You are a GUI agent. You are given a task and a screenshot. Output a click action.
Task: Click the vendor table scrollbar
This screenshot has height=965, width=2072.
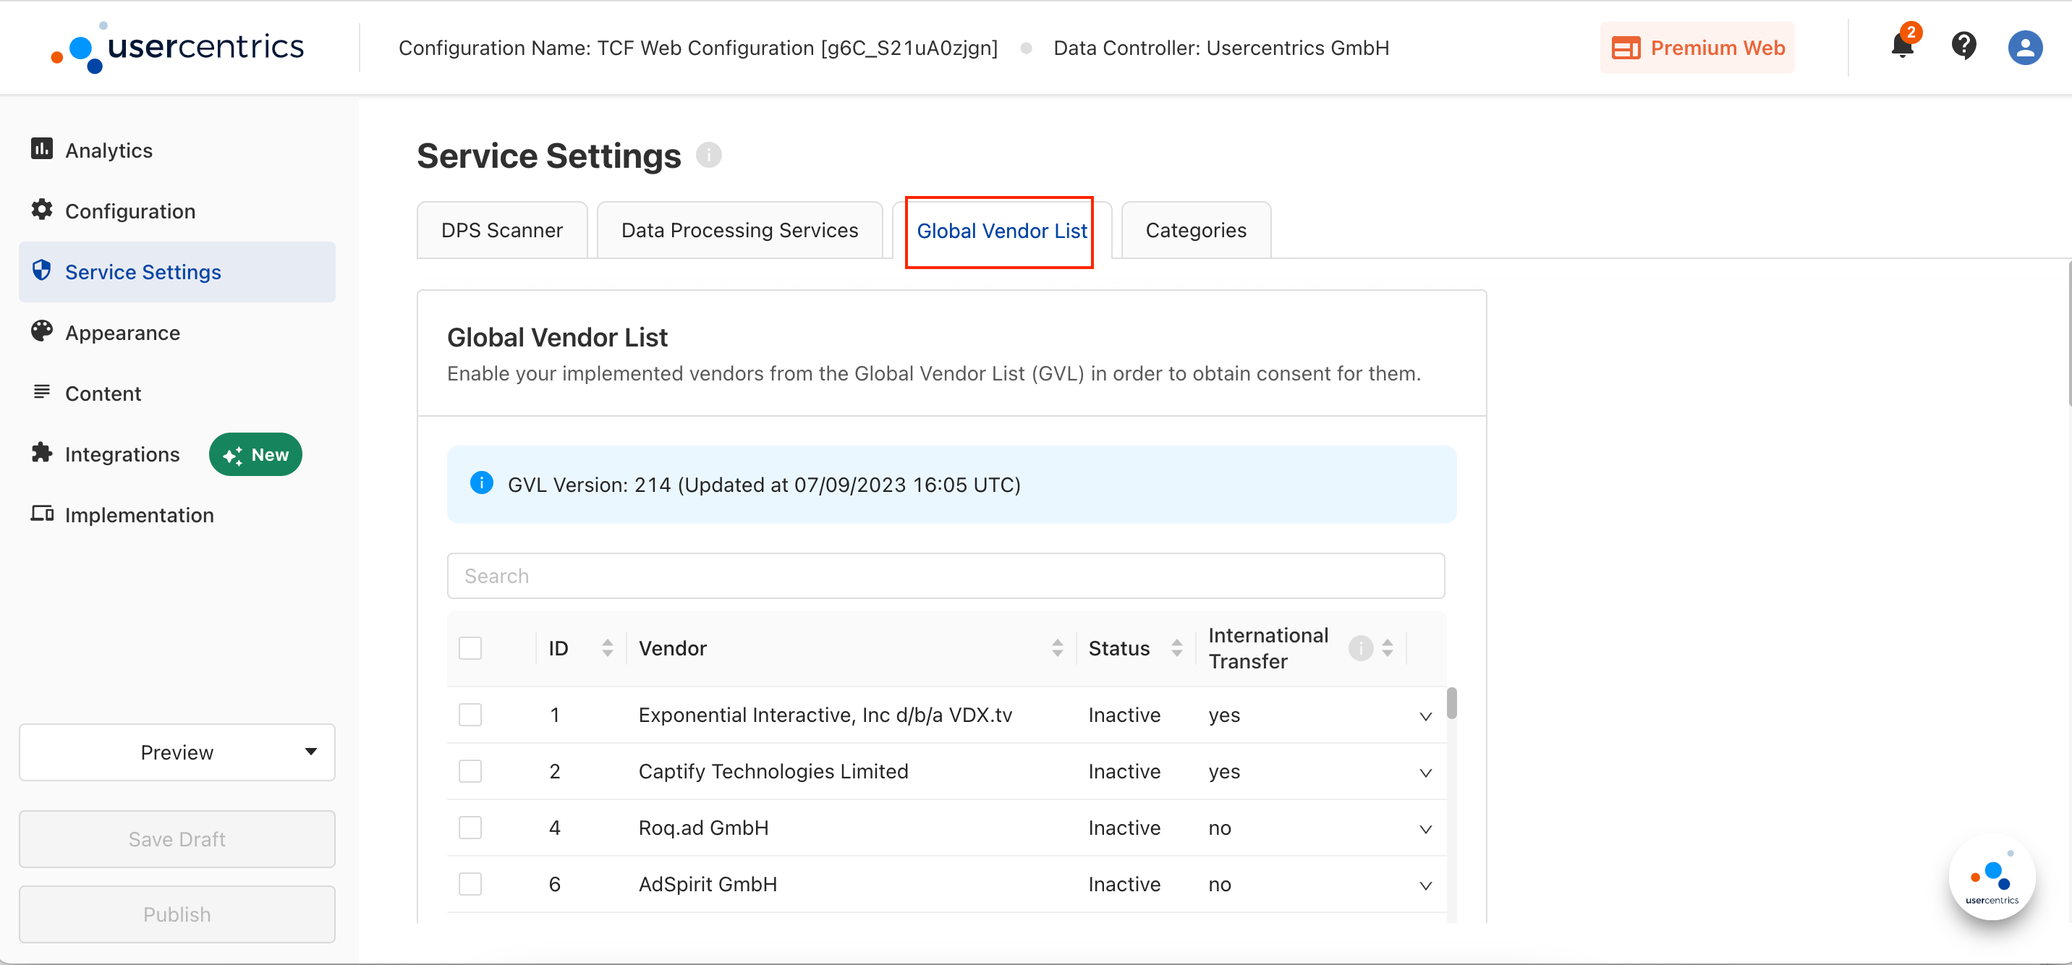[x=1451, y=702]
